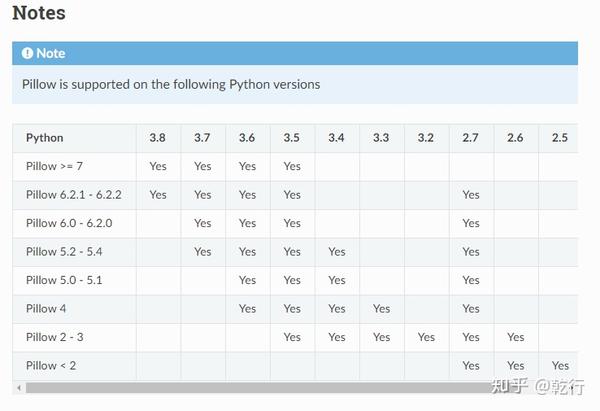Click the "Notes" heading
The image size is (600, 411).
point(39,14)
